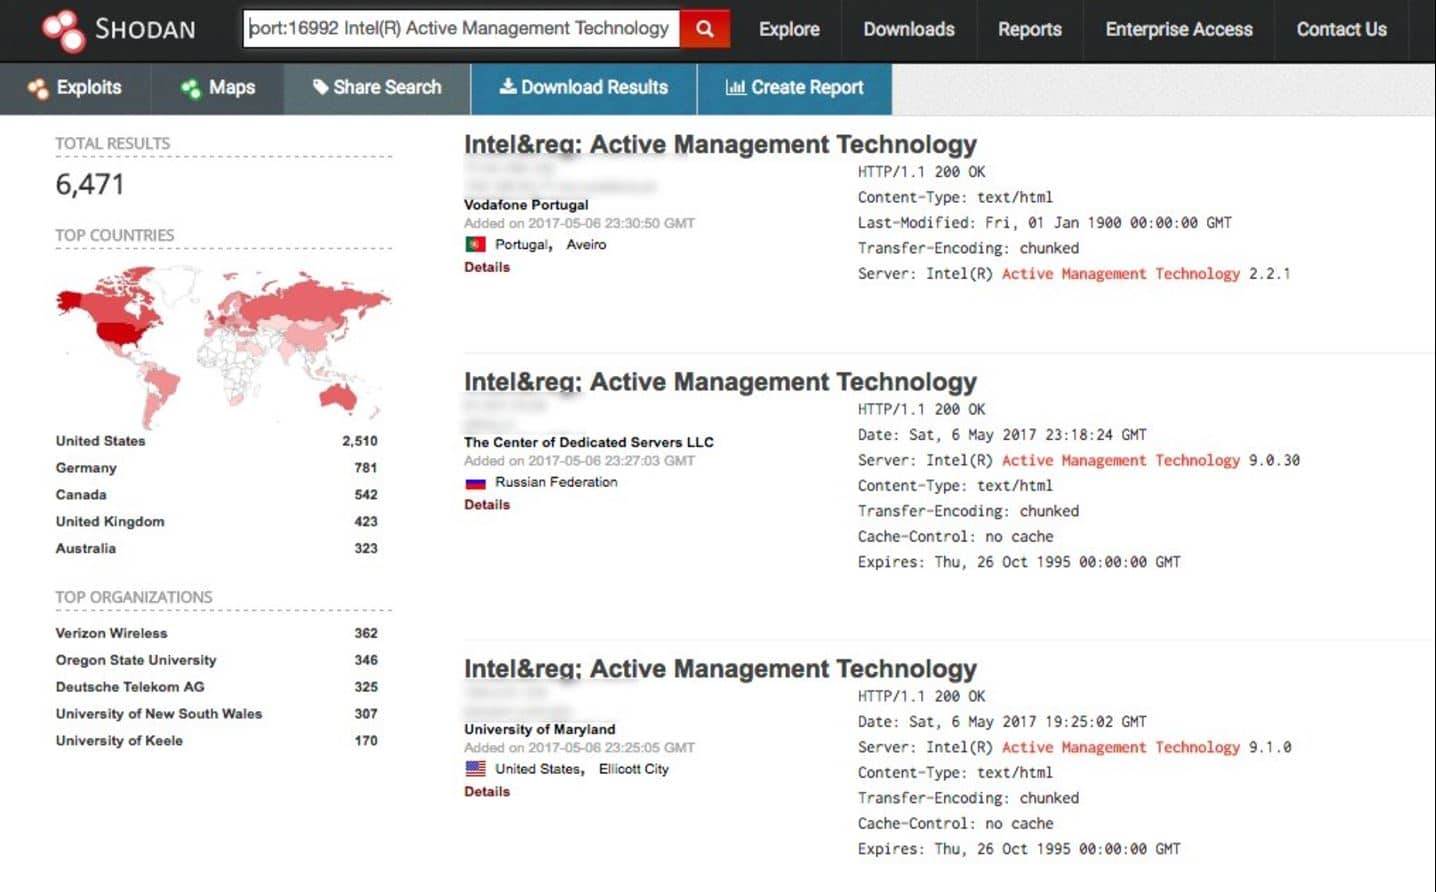Open the Contact Us page

tap(1342, 30)
